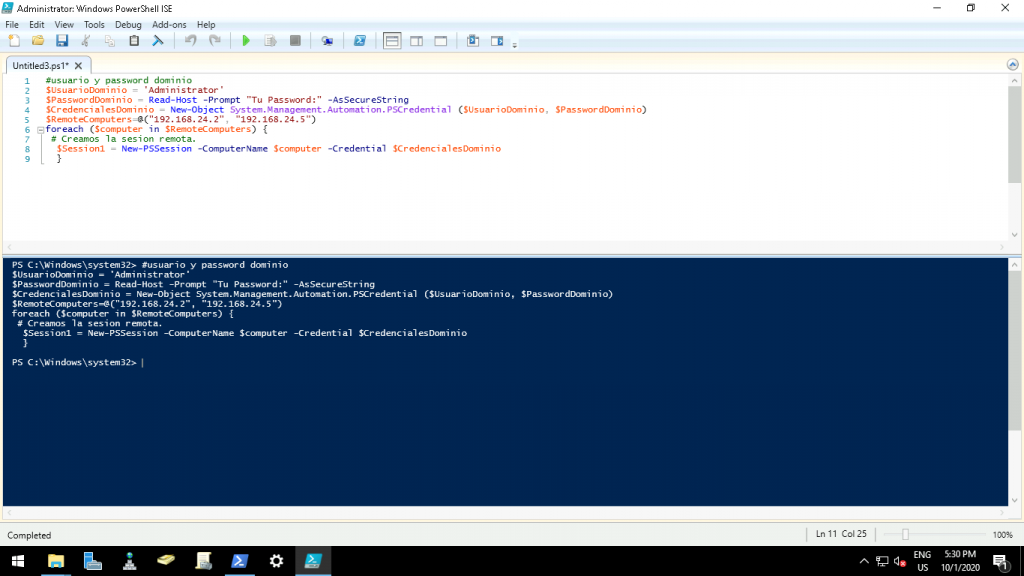Screen dimensions: 1024x576
Task: Show Command Add-on pane icon
Action: pyautogui.click(x=497, y=41)
